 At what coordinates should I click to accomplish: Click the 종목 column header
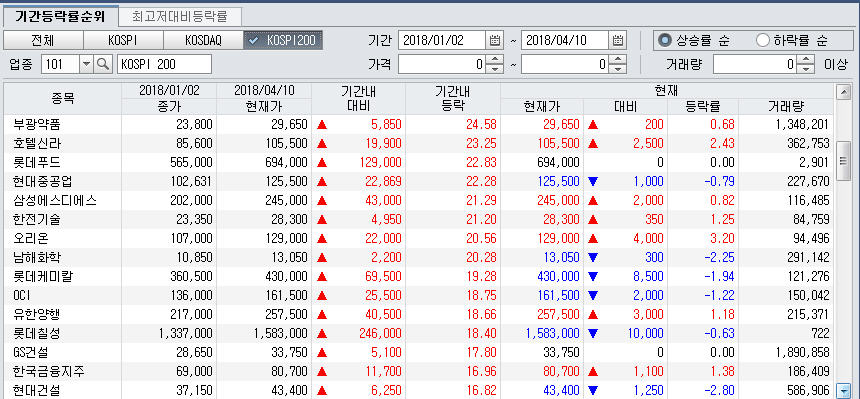pyautogui.click(x=63, y=99)
